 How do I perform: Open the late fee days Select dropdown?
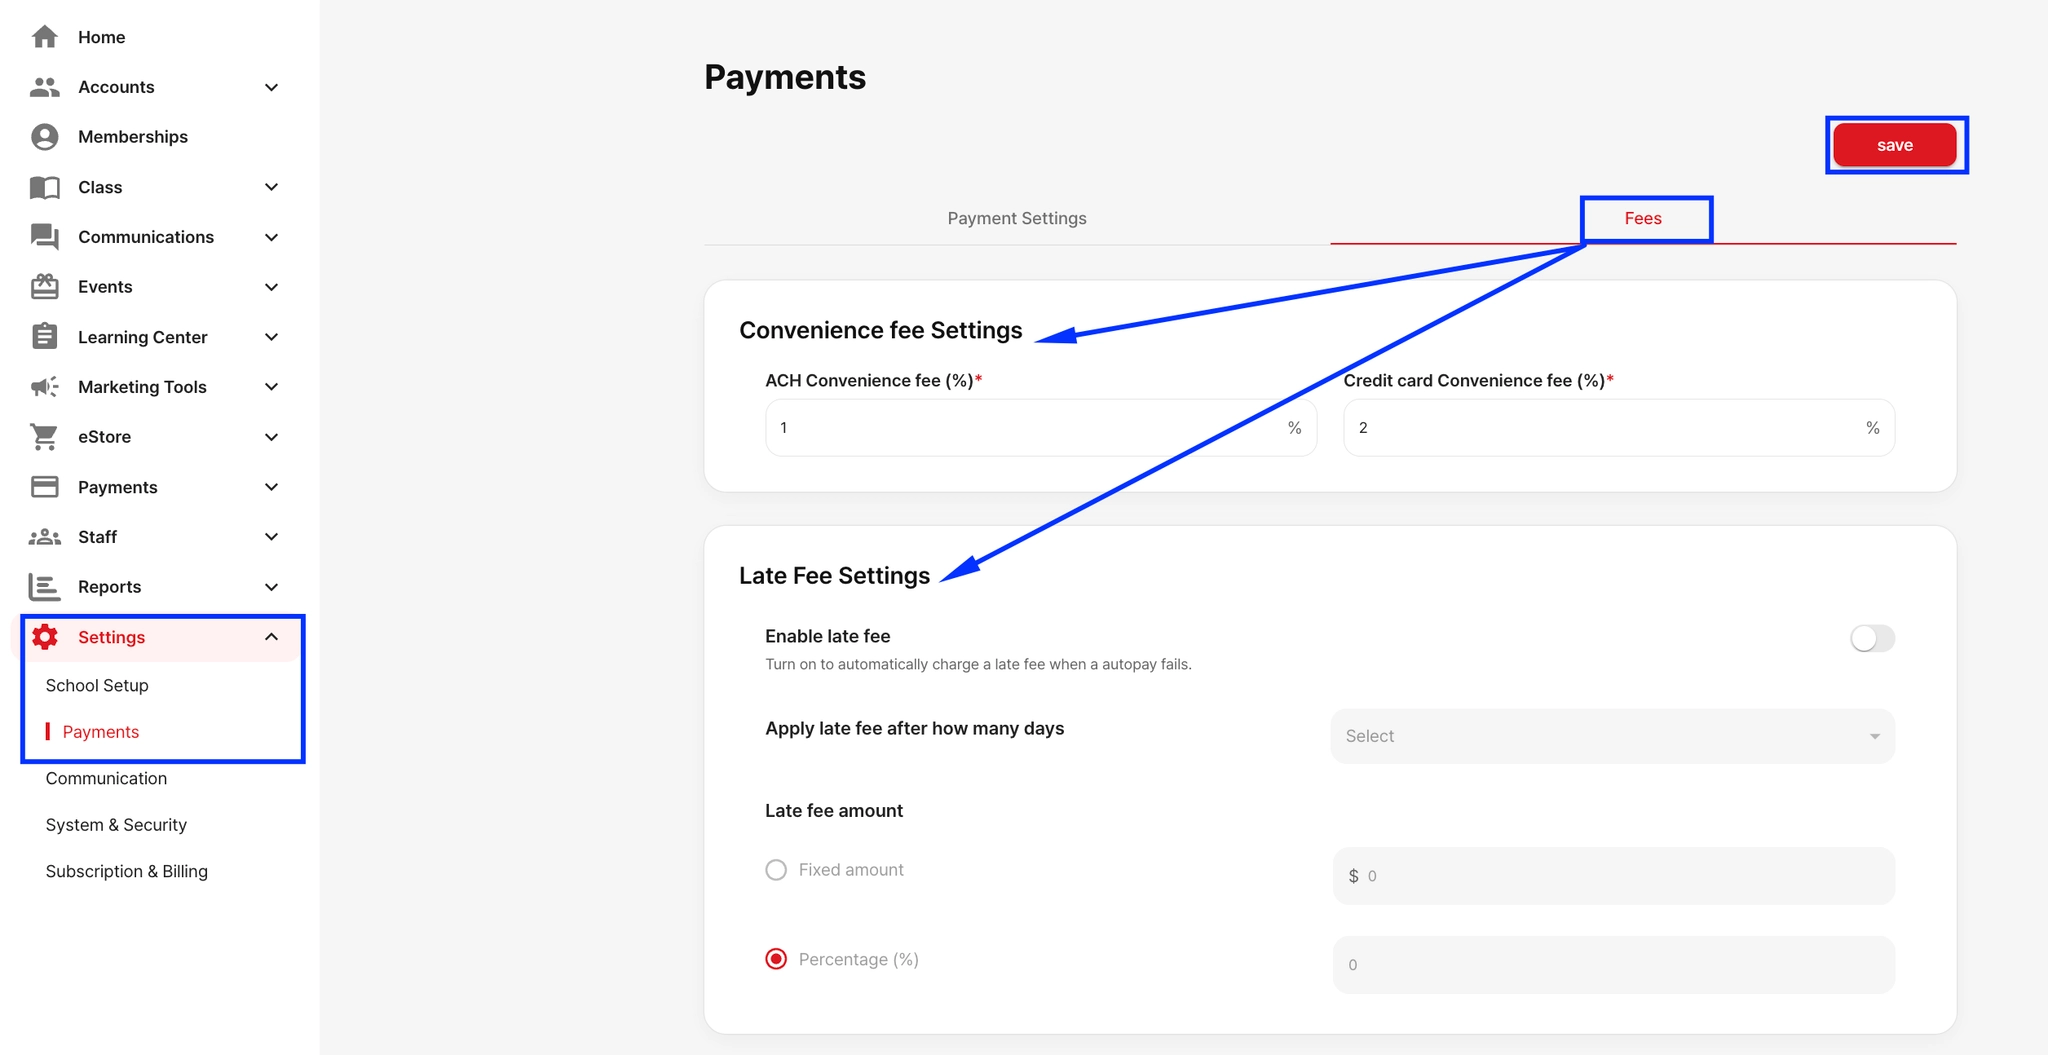tap(1610, 736)
